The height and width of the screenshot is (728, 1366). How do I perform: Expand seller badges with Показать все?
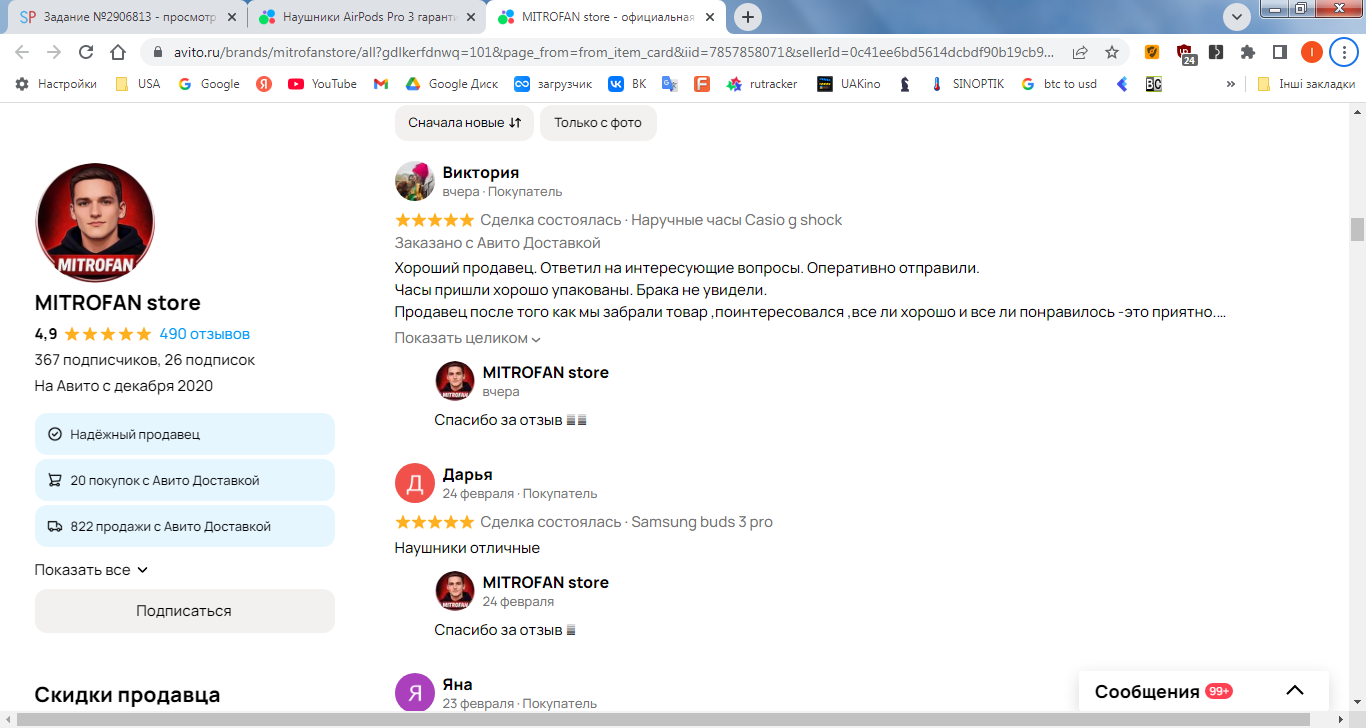91,570
